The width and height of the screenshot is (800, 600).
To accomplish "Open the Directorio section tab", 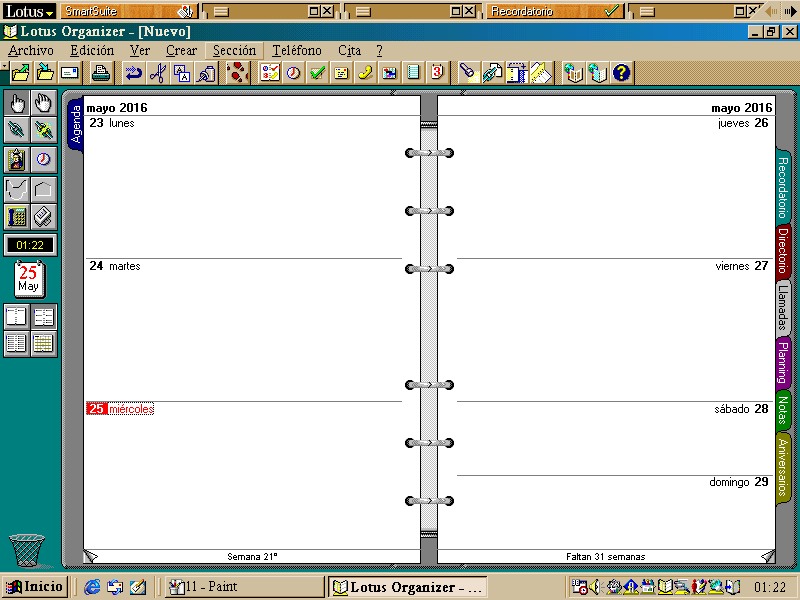I will click(783, 251).
